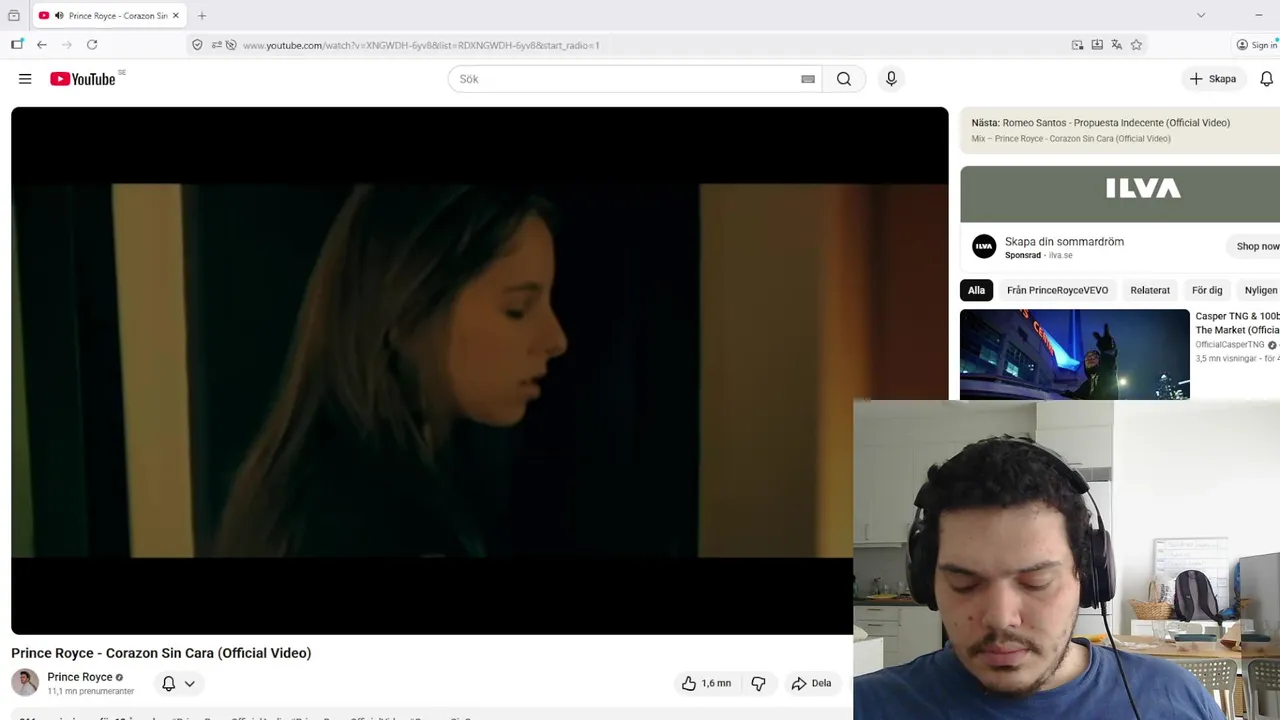
Task: Click the browser Sign in button
Action: [x=1257, y=45]
